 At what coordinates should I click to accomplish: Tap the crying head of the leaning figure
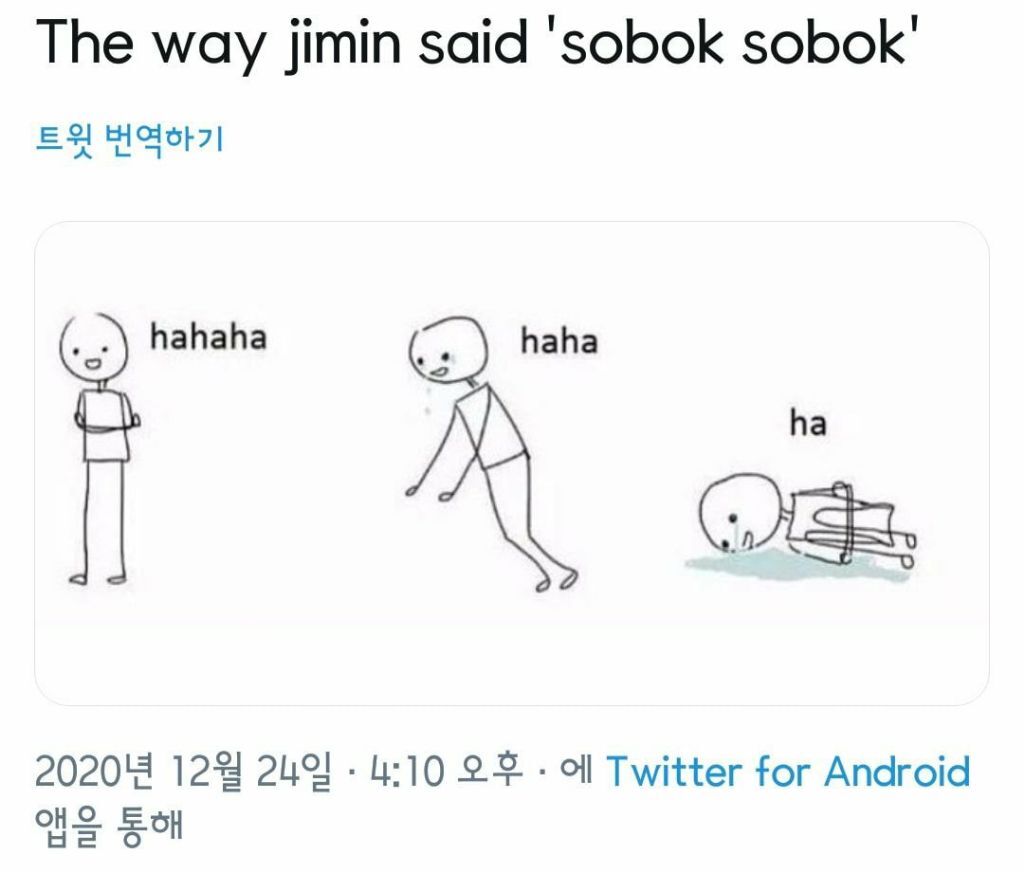[448, 348]
